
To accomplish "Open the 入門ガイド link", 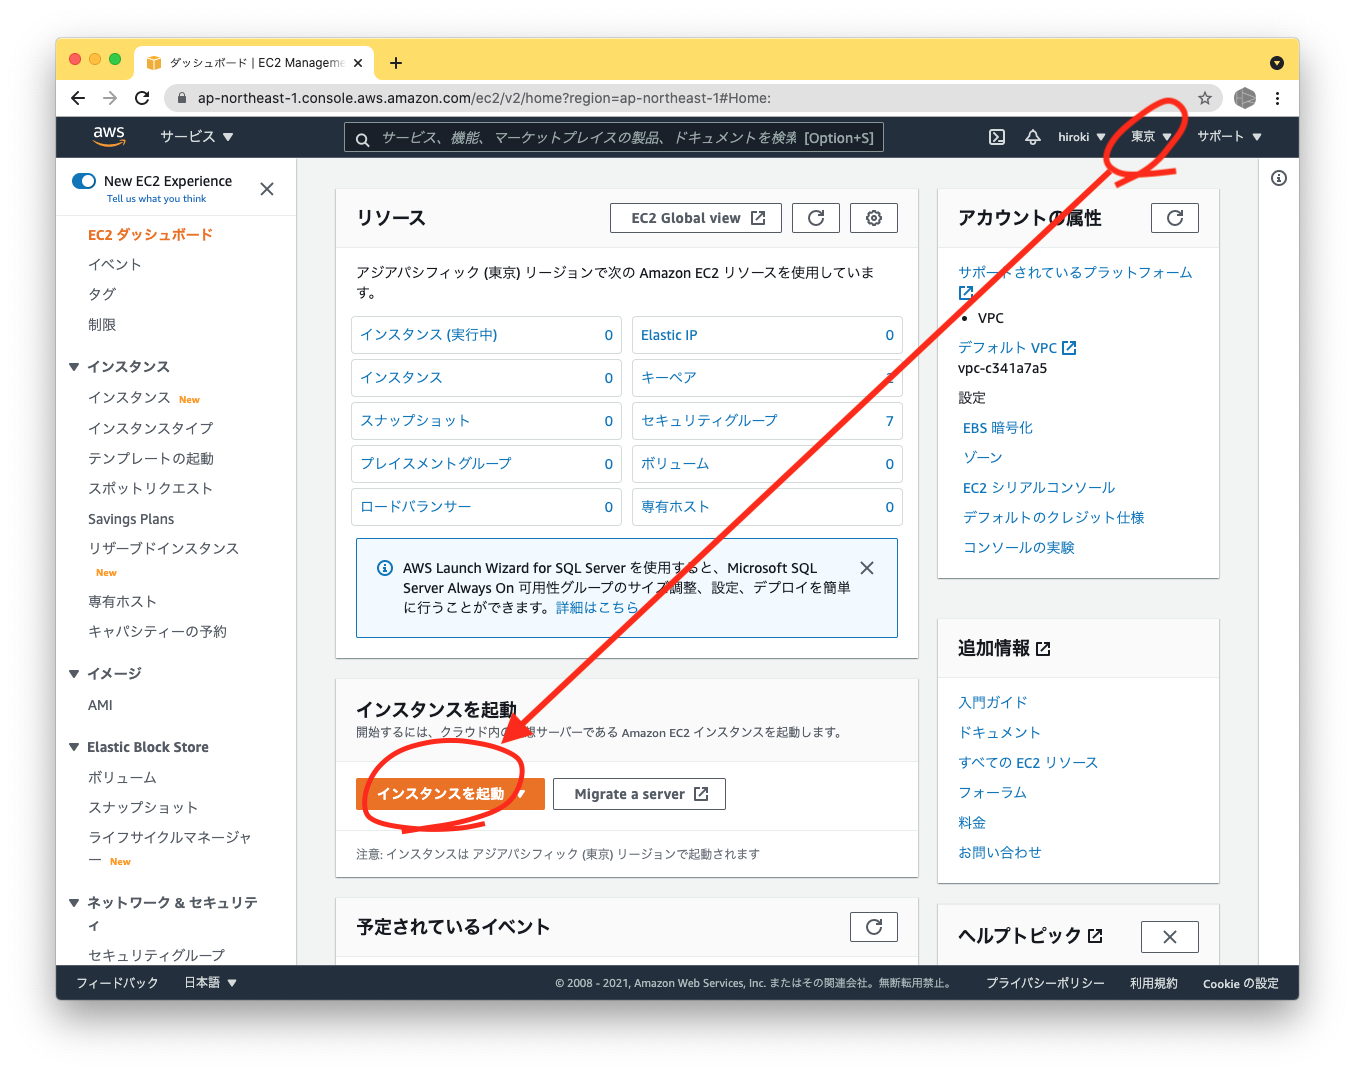I will click(993, 703).
